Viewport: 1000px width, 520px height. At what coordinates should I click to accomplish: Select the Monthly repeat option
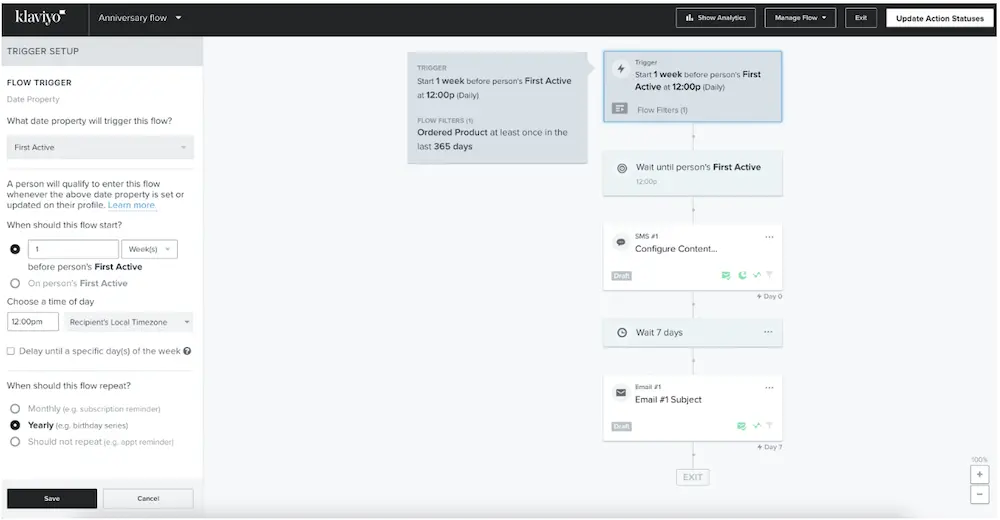click(x=15, y=409)
